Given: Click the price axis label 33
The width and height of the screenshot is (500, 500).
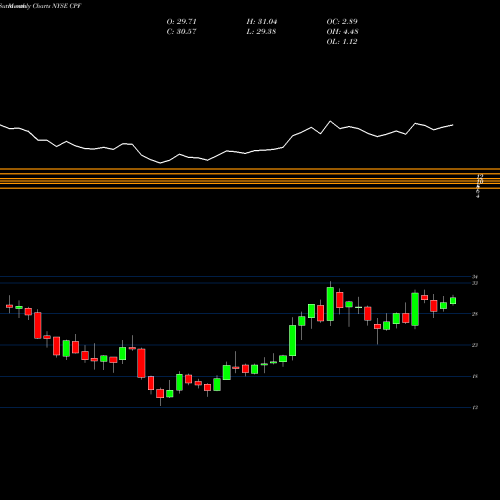Looking at the screenshot, I should [475, 283].
